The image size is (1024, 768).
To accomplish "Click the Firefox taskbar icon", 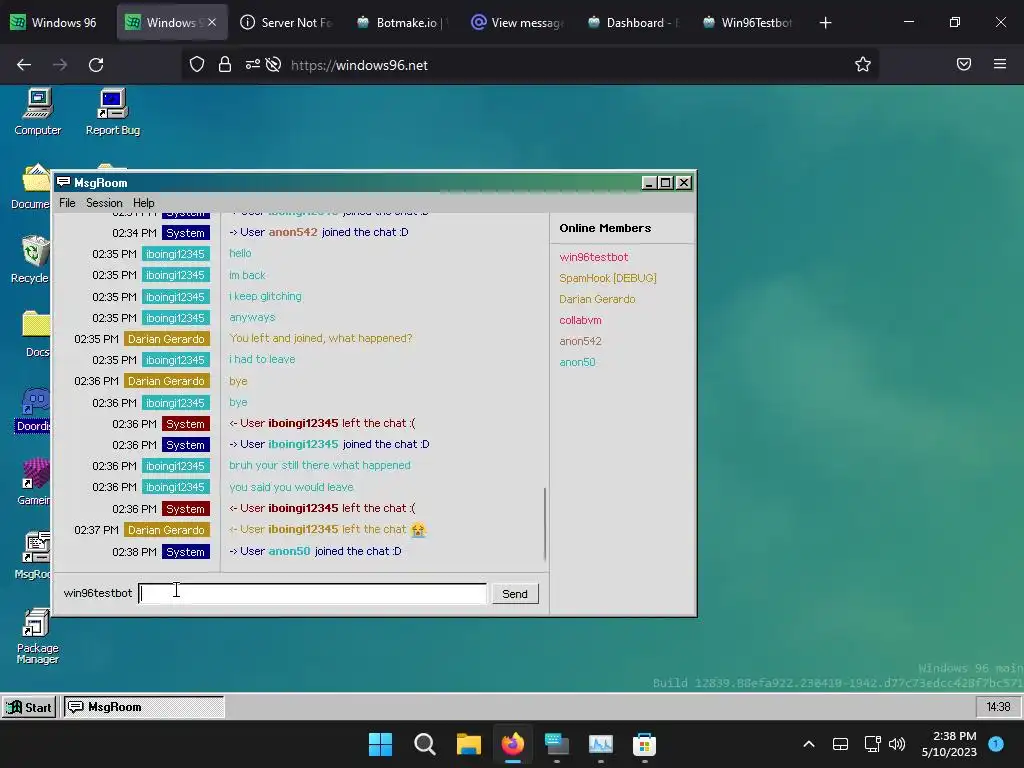I will 513,744.
